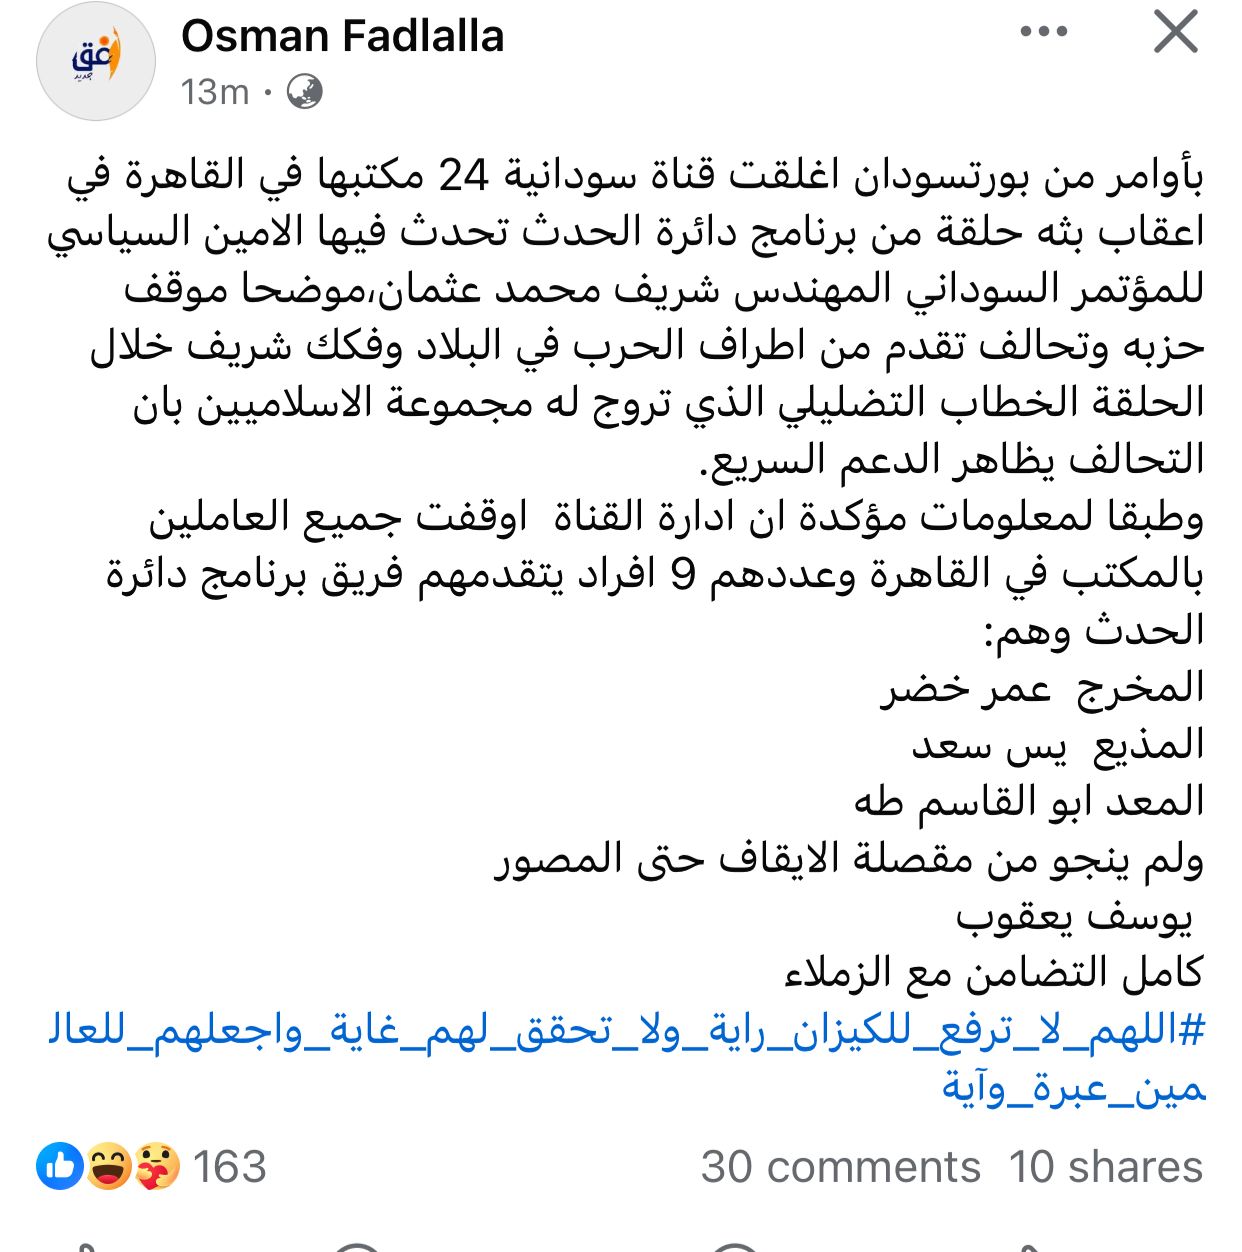Open the 30 comments link
1242x1252 pixels.
tap(840, 1167)
